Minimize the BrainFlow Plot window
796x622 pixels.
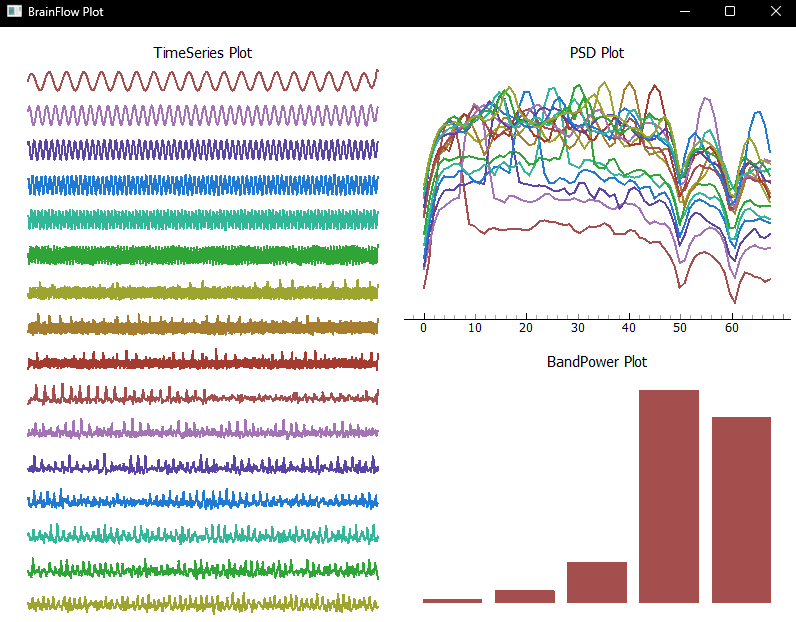tap(685, 11)
